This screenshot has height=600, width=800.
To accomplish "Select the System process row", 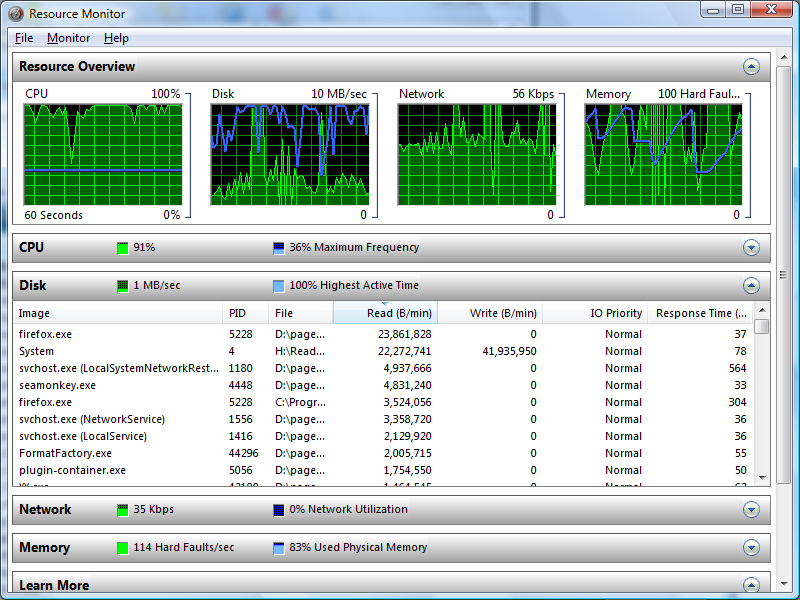I will 383,351.
